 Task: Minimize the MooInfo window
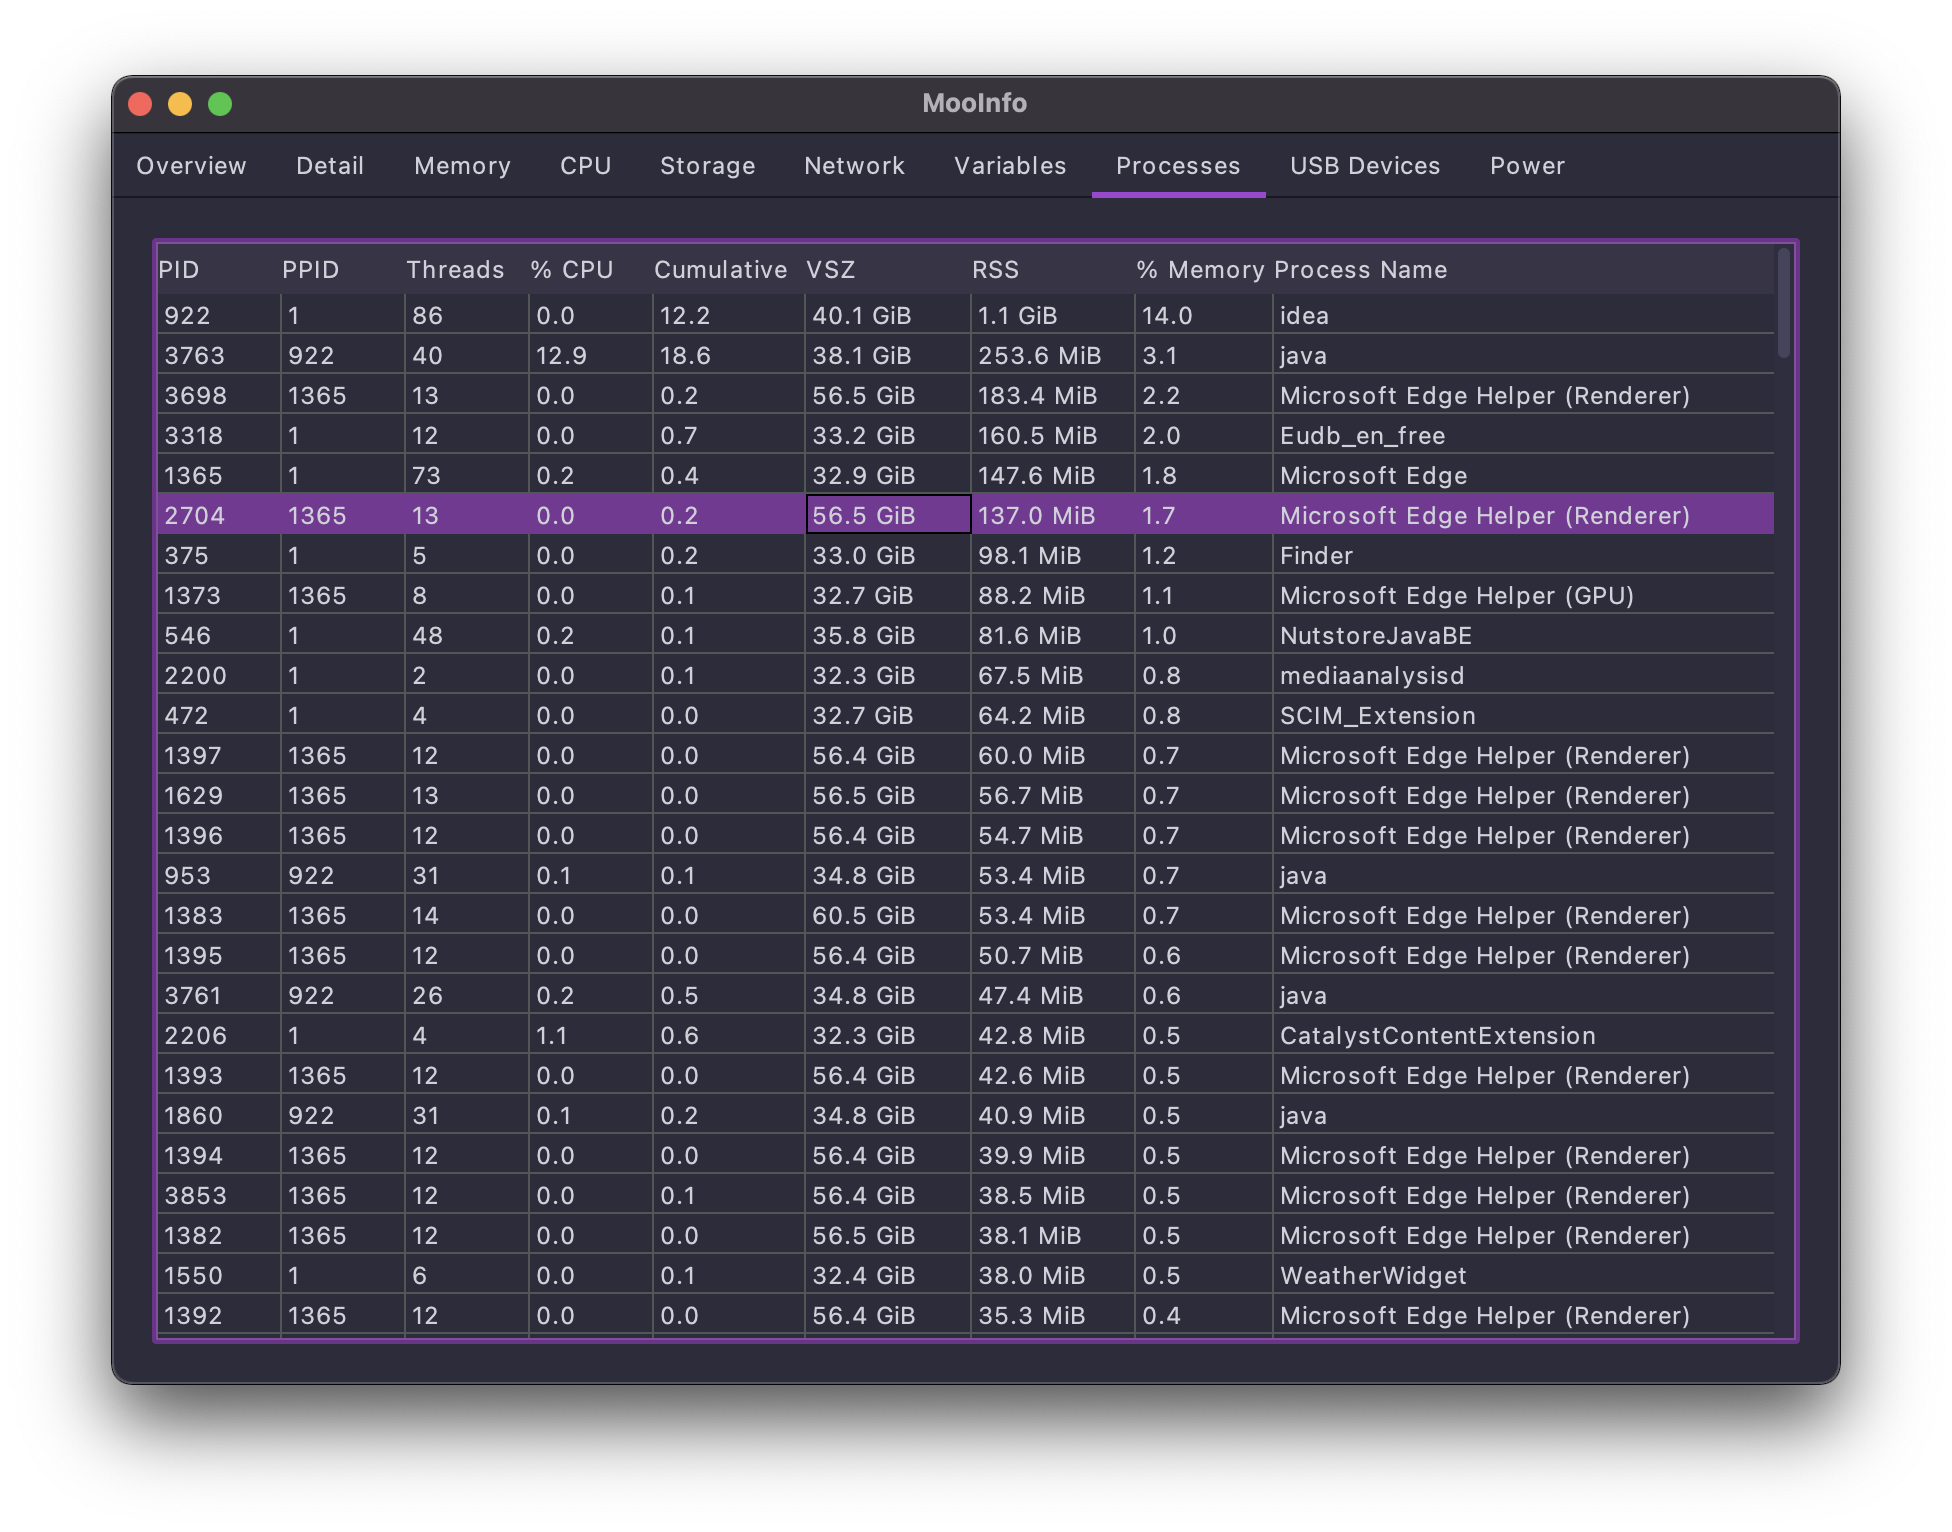point(180,104)
